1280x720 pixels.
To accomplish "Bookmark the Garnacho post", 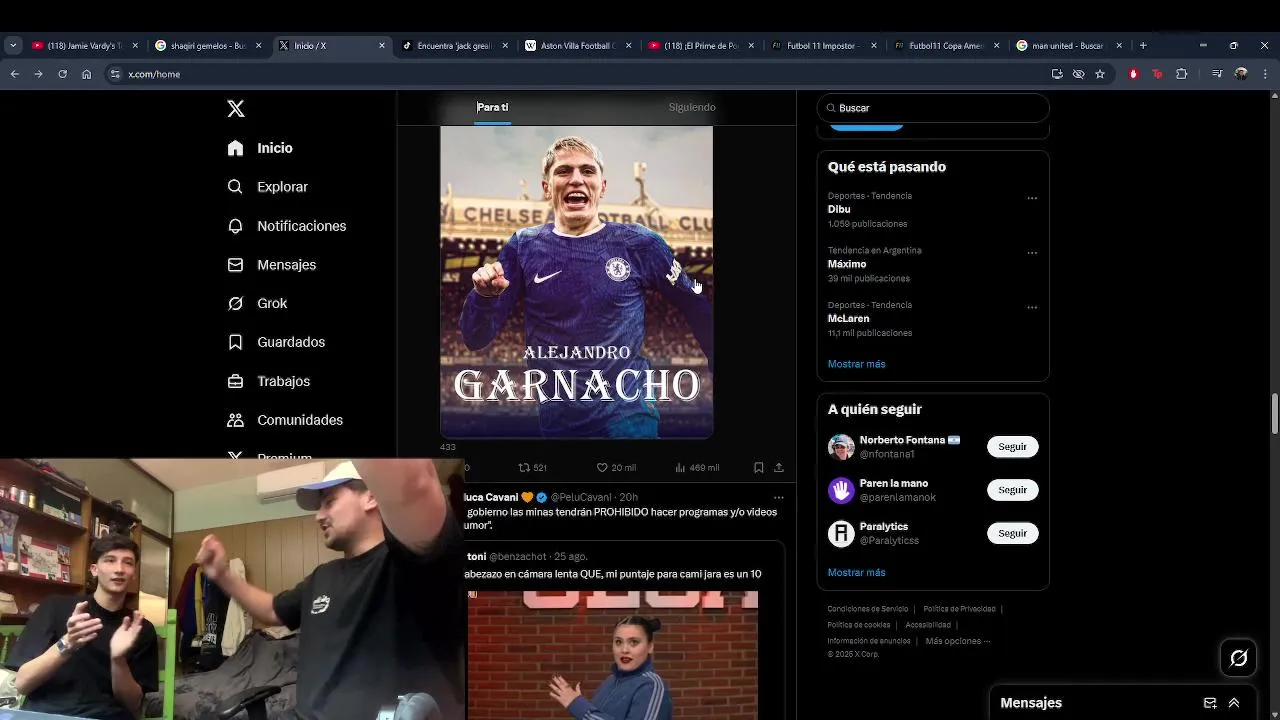I will tap(759, 467).
